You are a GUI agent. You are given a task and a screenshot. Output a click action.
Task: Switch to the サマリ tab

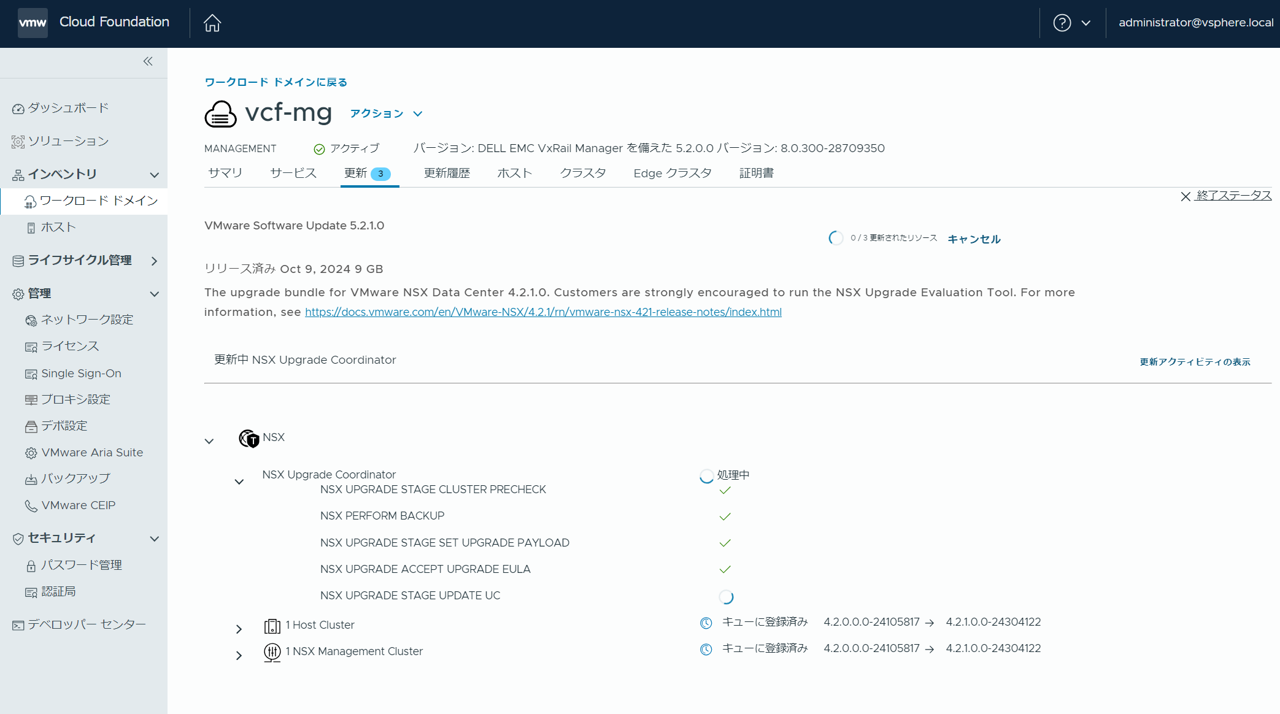225,173
